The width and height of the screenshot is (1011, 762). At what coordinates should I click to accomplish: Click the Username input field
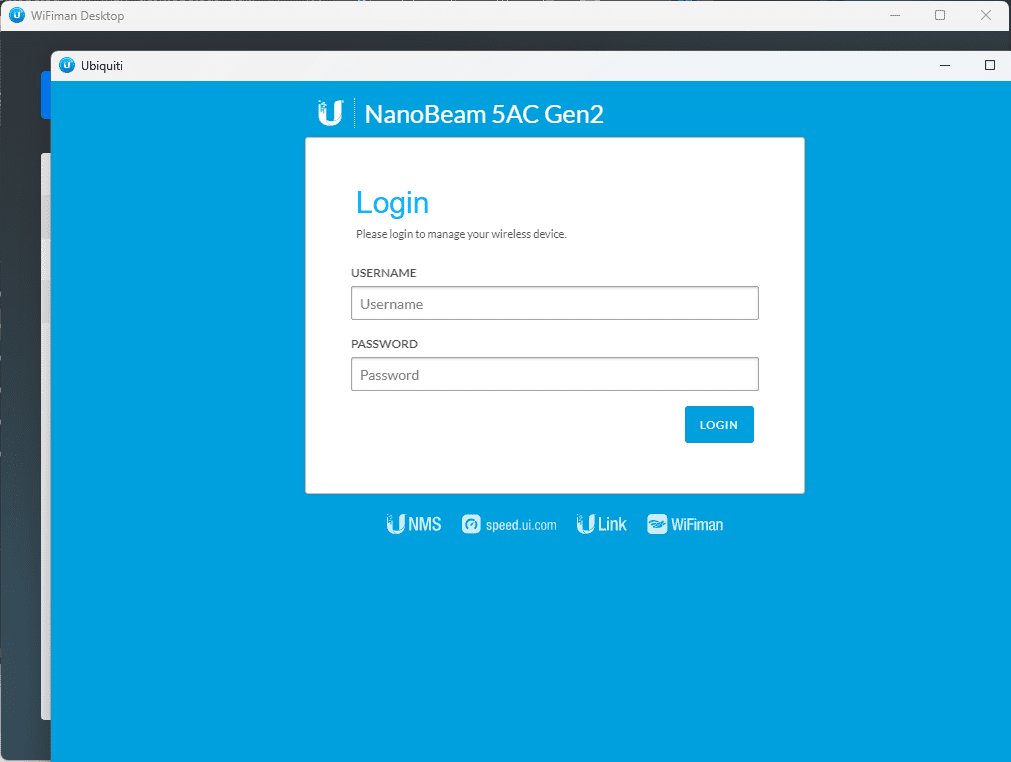pos(555,303)
